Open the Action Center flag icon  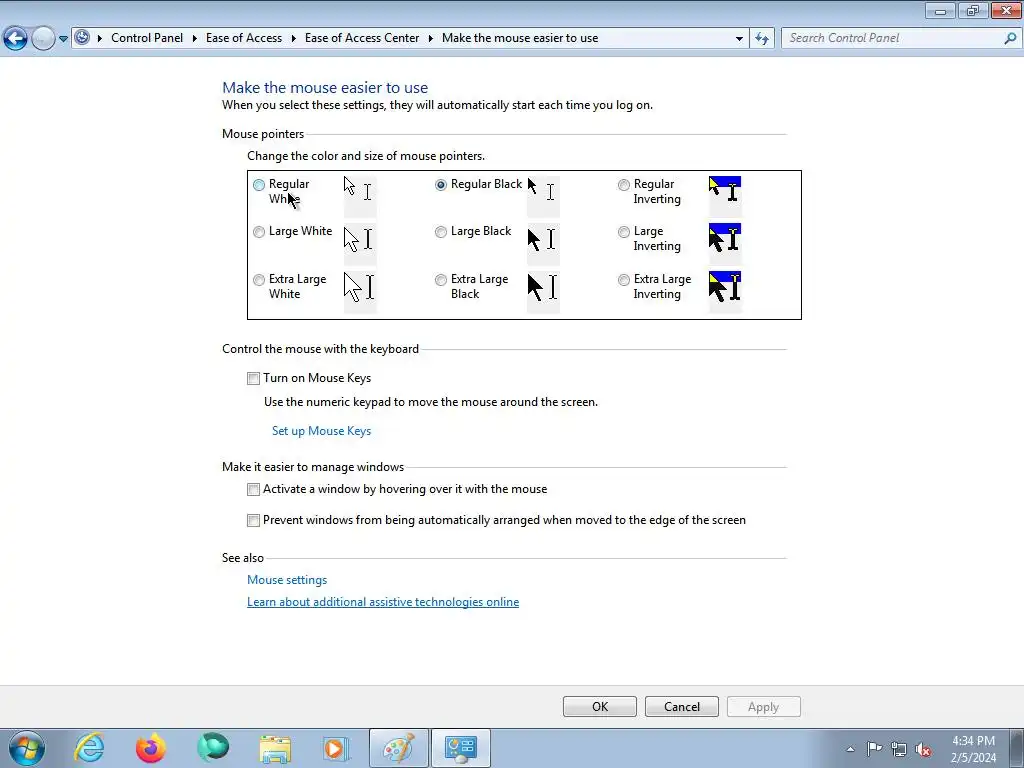tap(874, 748)
